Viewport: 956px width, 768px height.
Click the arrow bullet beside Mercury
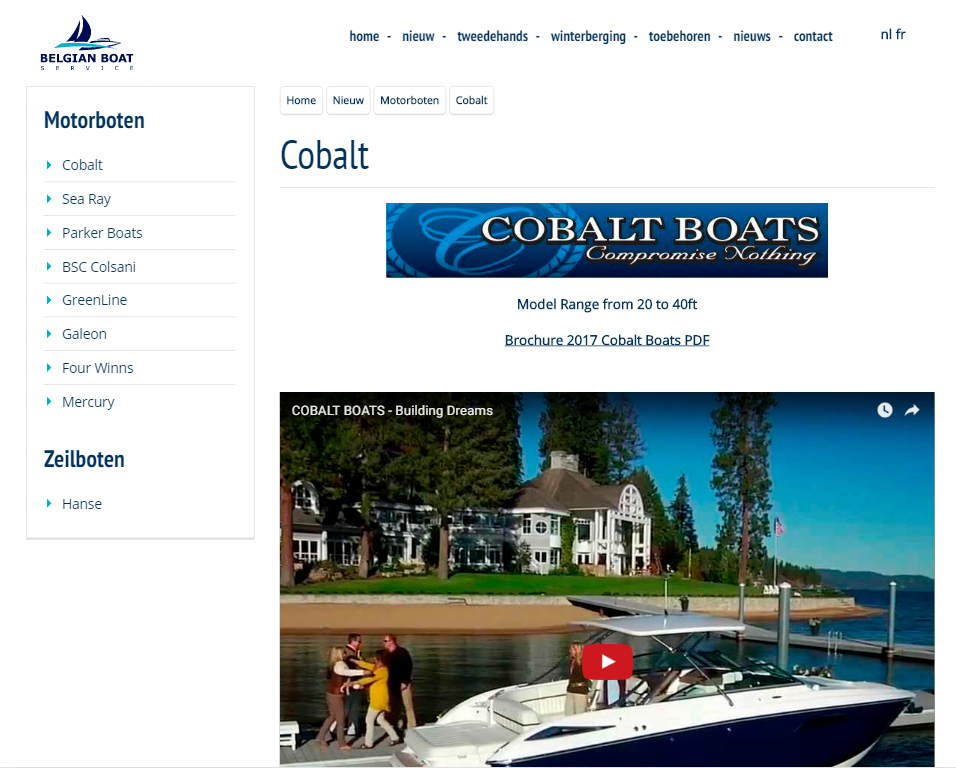click(49, 401)
